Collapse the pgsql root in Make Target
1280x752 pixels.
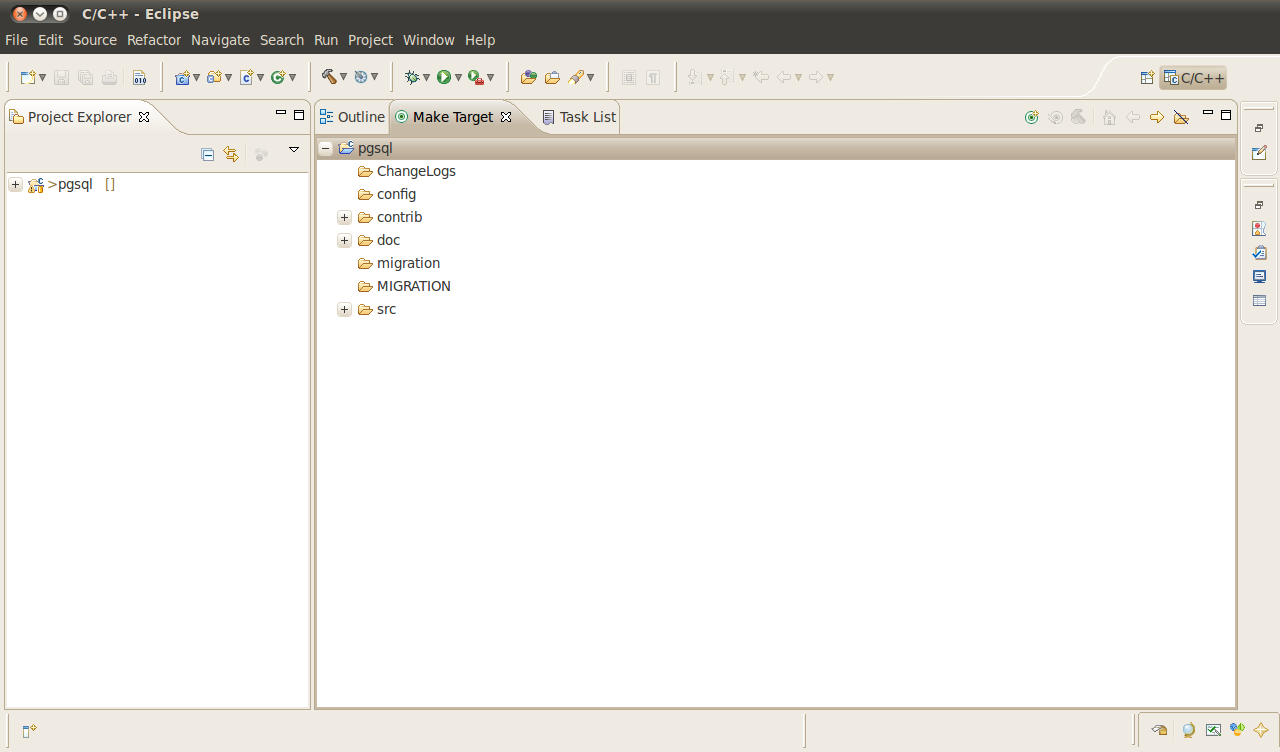tap(325, 148)
